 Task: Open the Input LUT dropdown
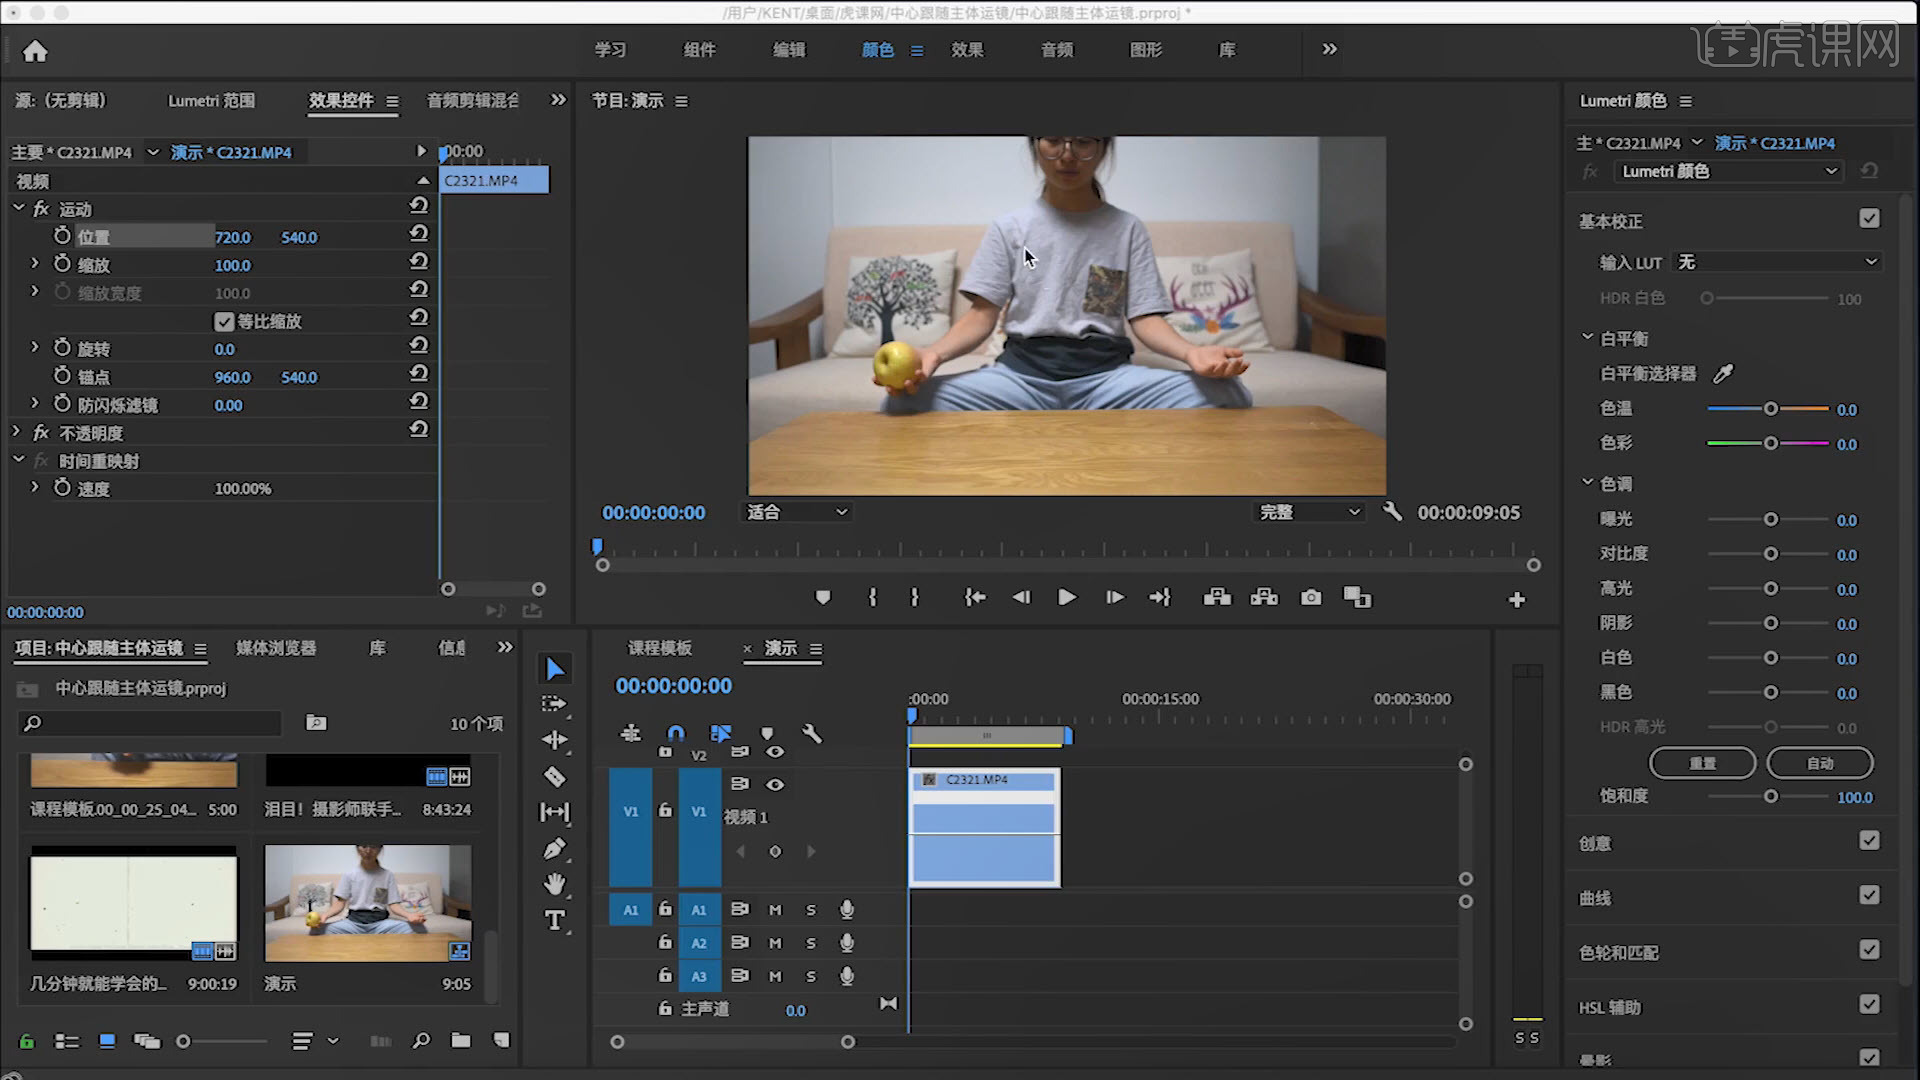coord(1777,262)
